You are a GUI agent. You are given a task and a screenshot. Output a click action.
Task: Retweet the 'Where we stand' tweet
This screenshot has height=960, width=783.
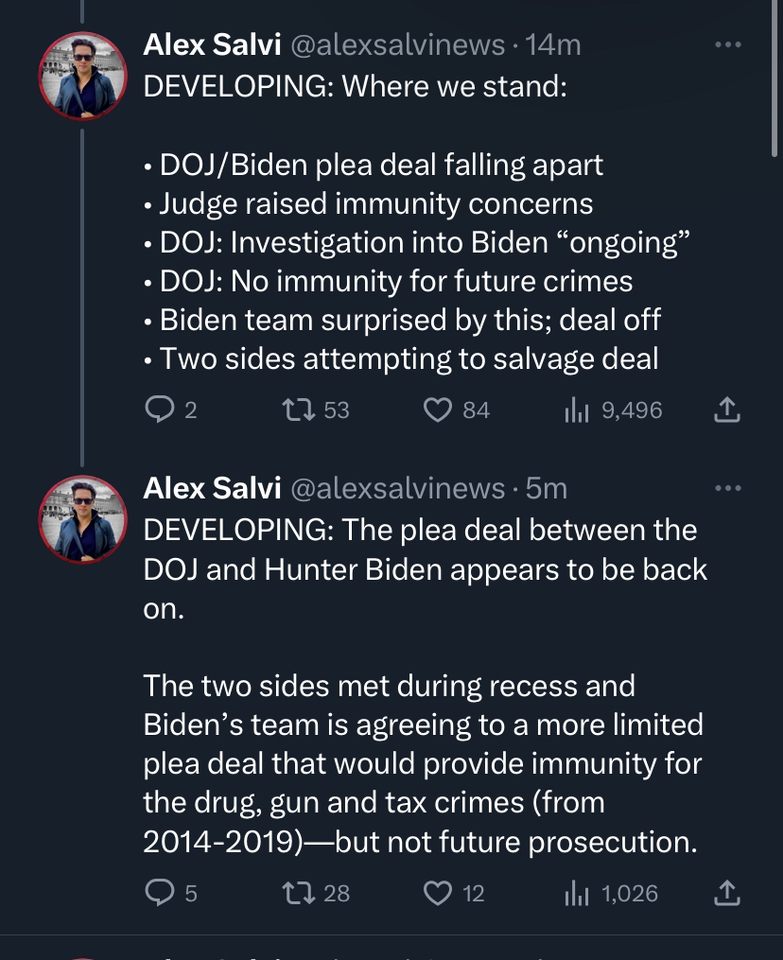[295, 409]
